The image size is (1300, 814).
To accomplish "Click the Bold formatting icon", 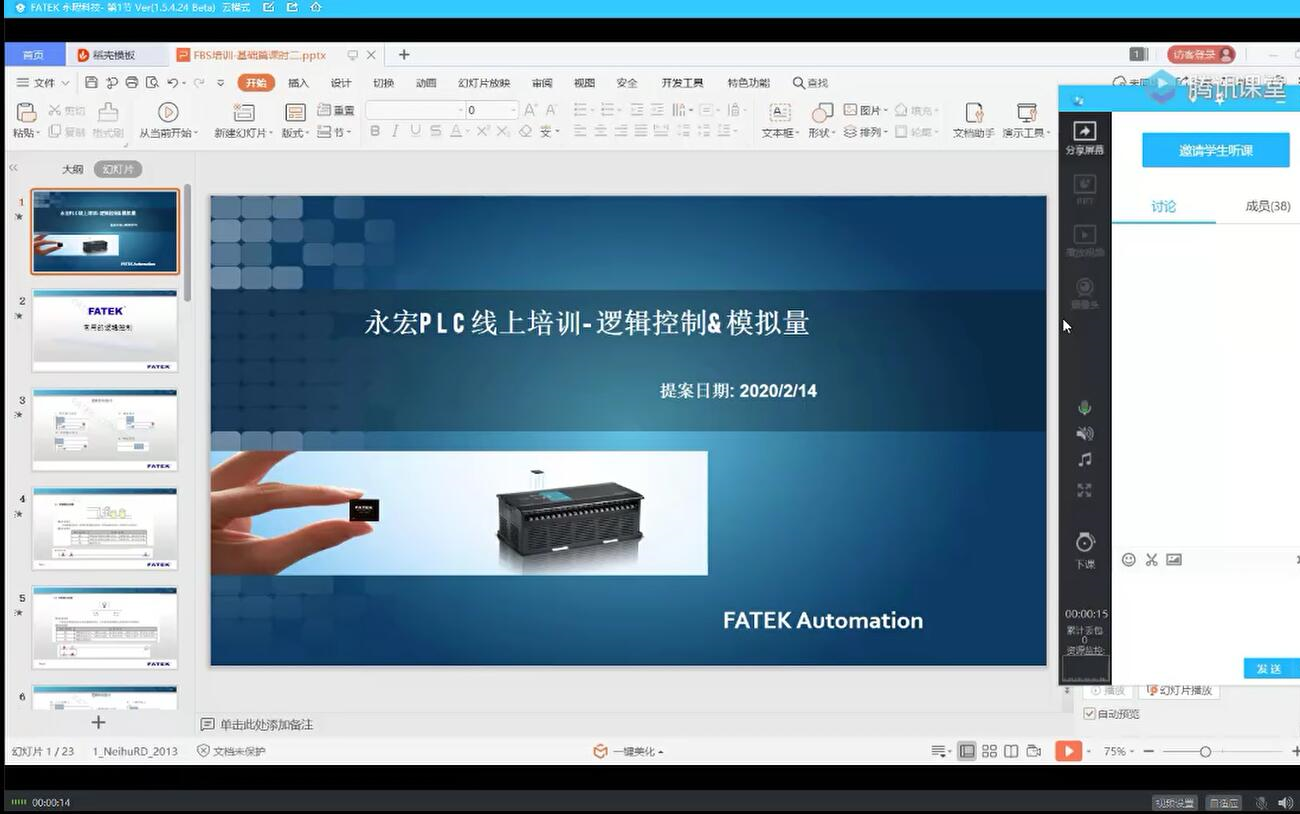I will click(375, 131).
